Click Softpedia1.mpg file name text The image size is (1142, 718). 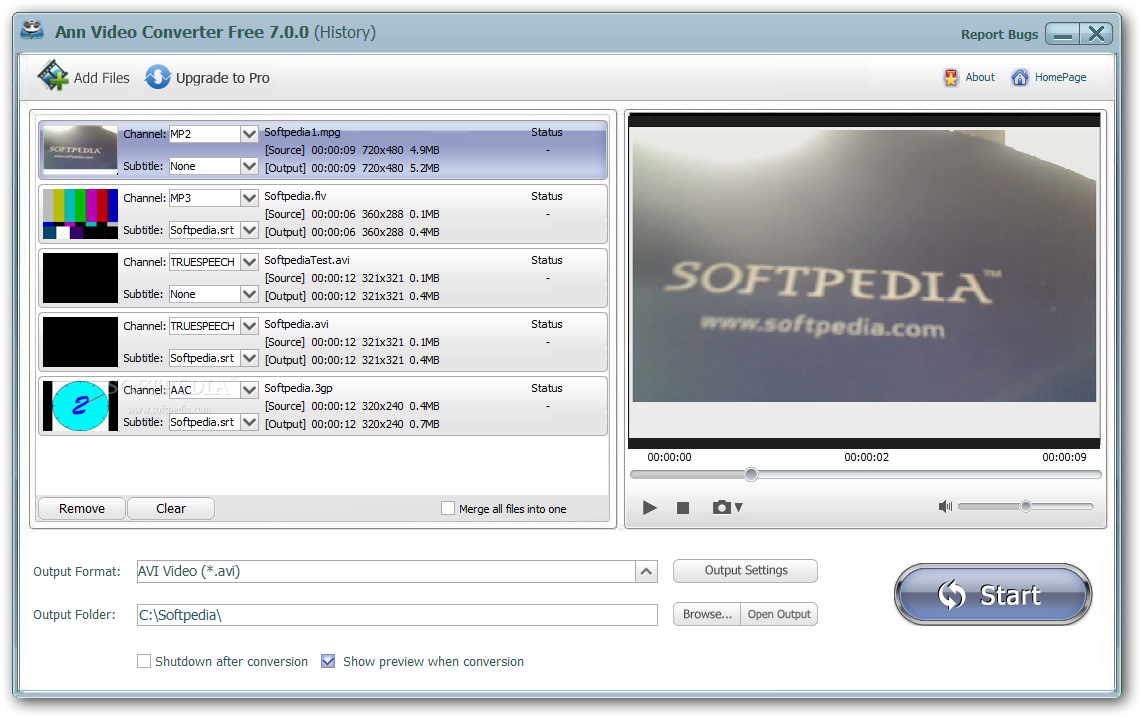click(302, 132)
